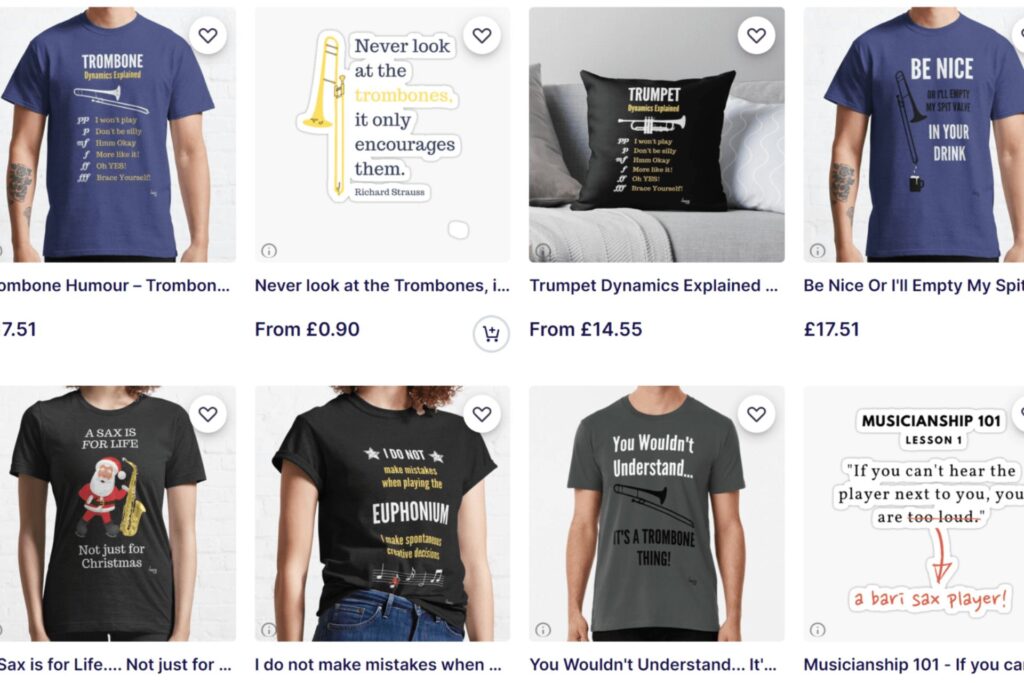Open info icon on Be Nice shirt image
Image resolution: width=1024 pixels, height=683 pixels.
tap(818, 250)
